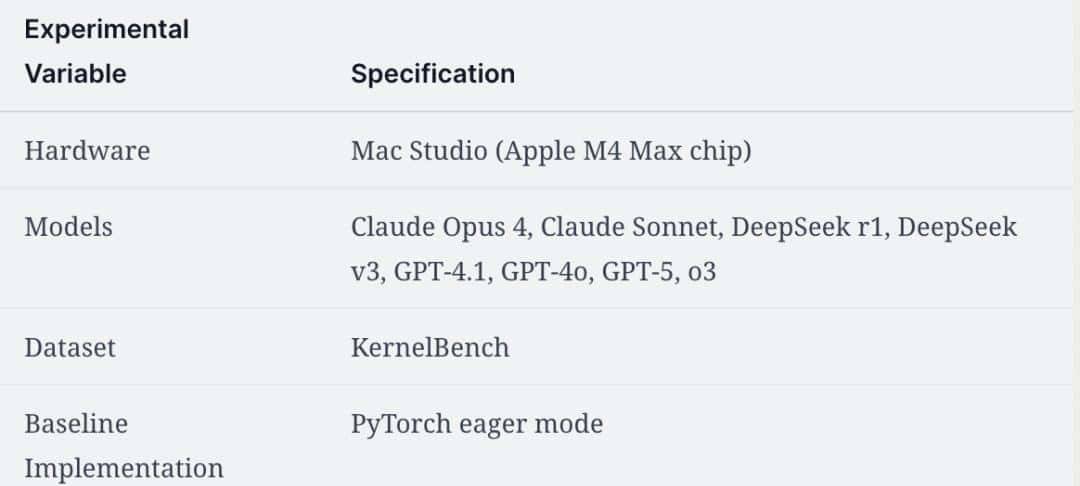The image size is (1080, 486).
Task: Click GPT-4o in models list
Action: click(x=546, y=271)
